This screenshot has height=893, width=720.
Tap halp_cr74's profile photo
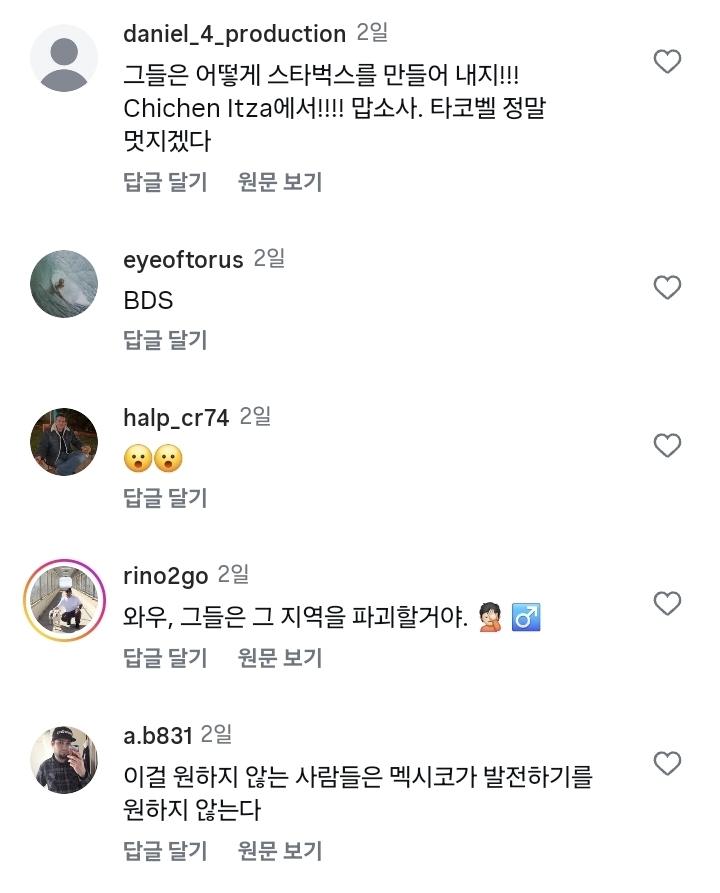click(x=65, y=441)
